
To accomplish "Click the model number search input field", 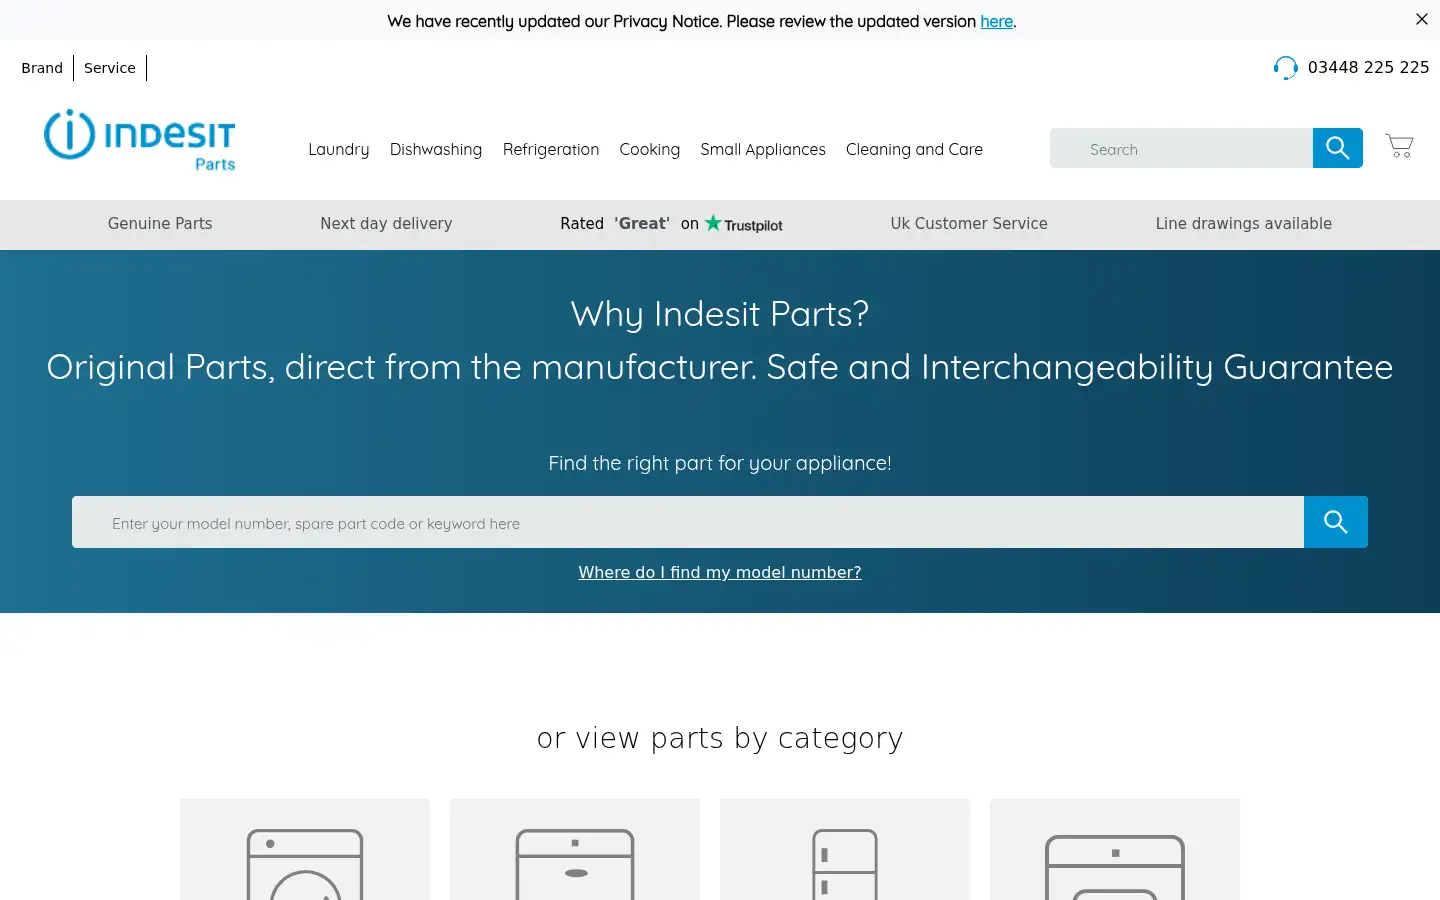I will (x=688, y=522).
